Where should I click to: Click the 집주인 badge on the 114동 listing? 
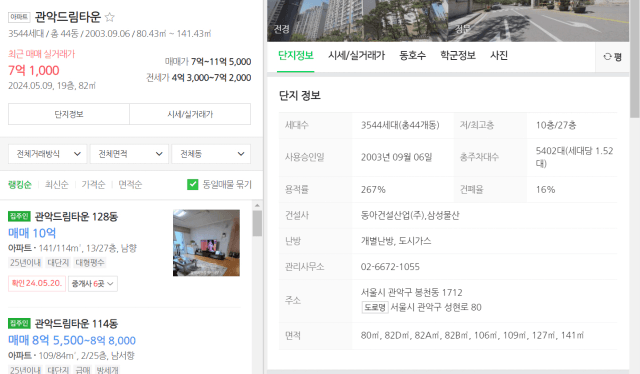pos(19,323)
